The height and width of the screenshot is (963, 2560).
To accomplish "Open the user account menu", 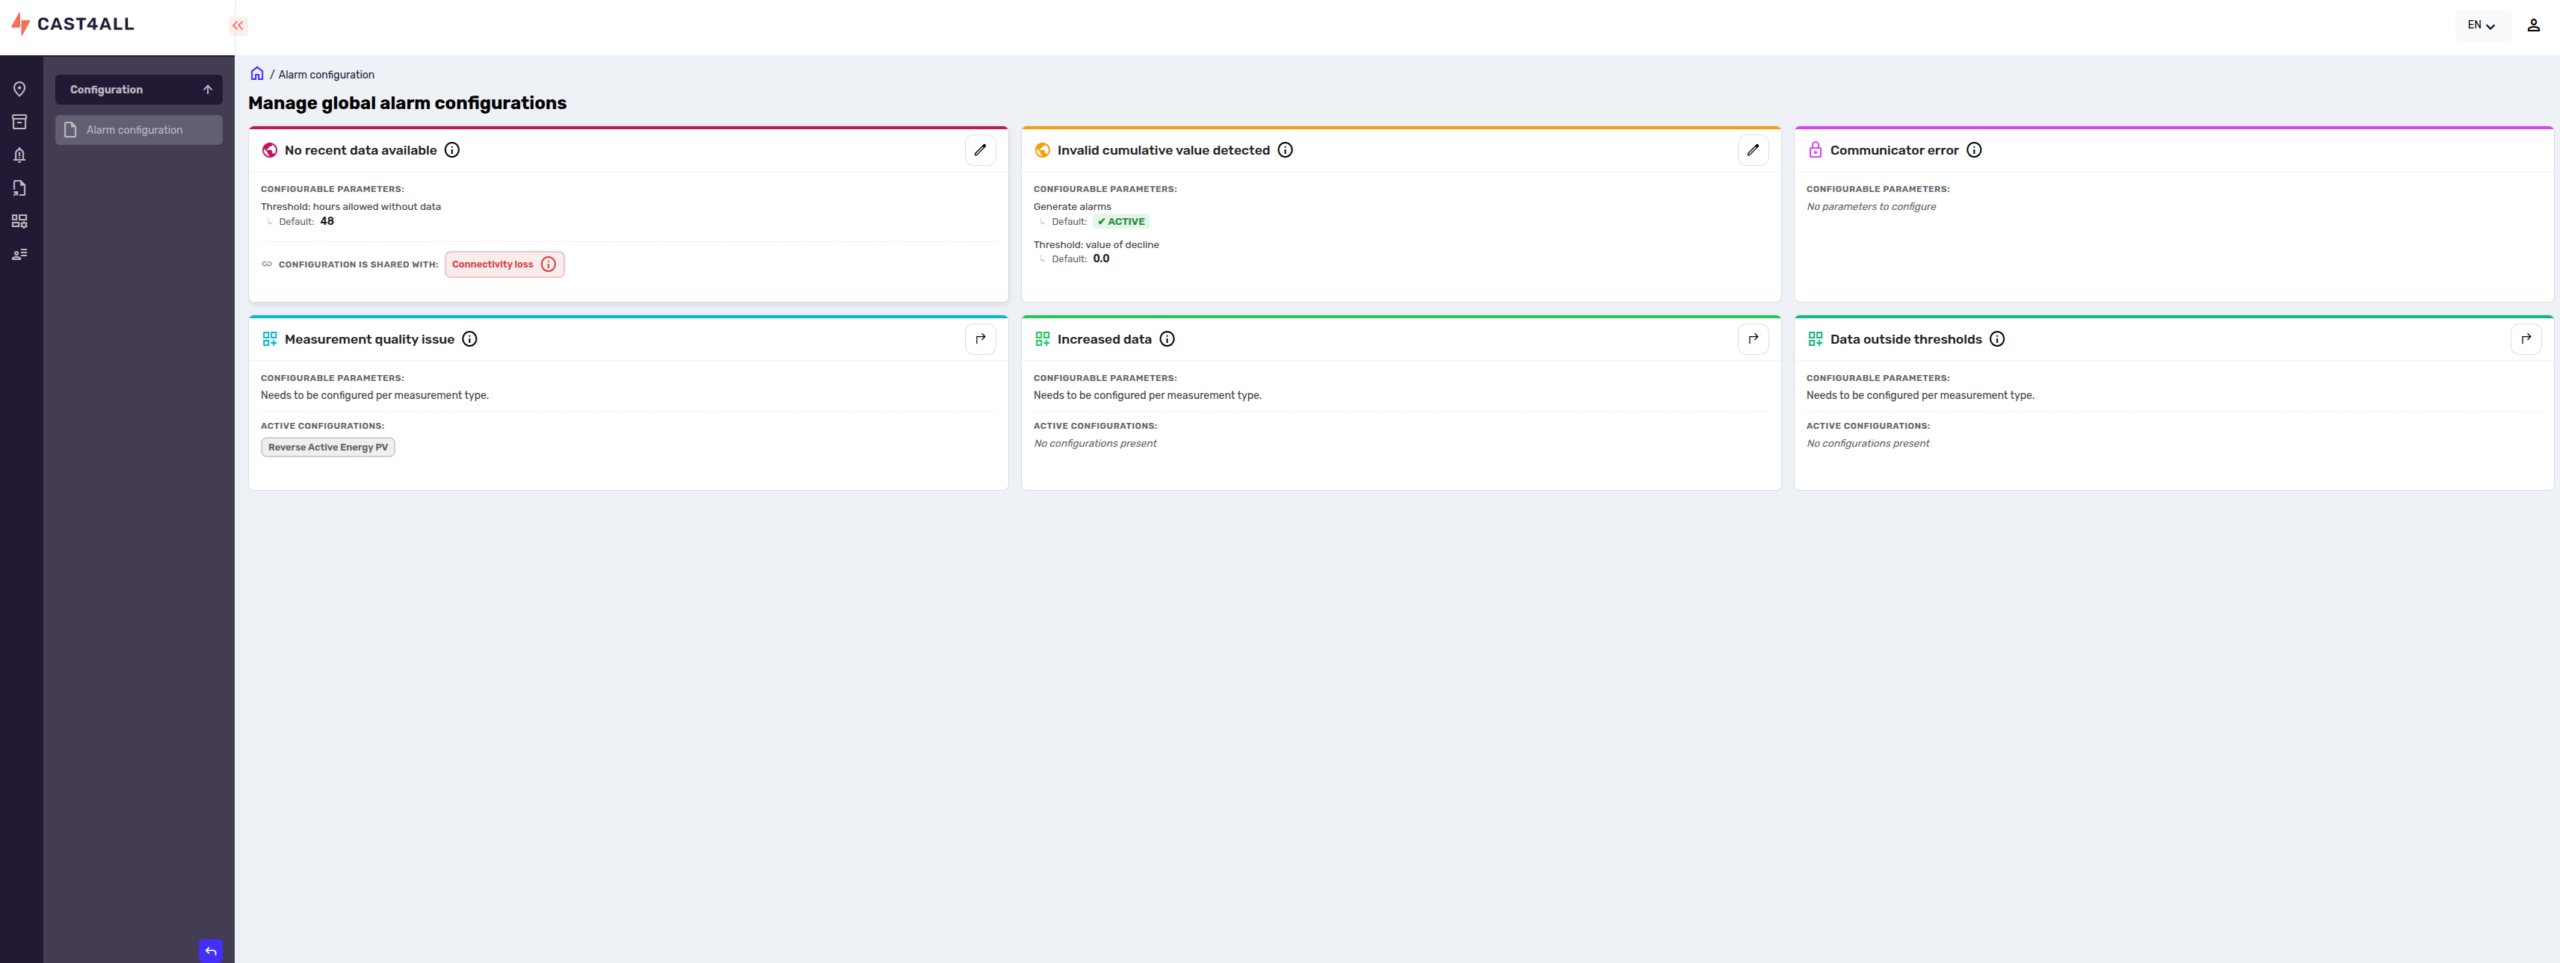I will 2533,25.
